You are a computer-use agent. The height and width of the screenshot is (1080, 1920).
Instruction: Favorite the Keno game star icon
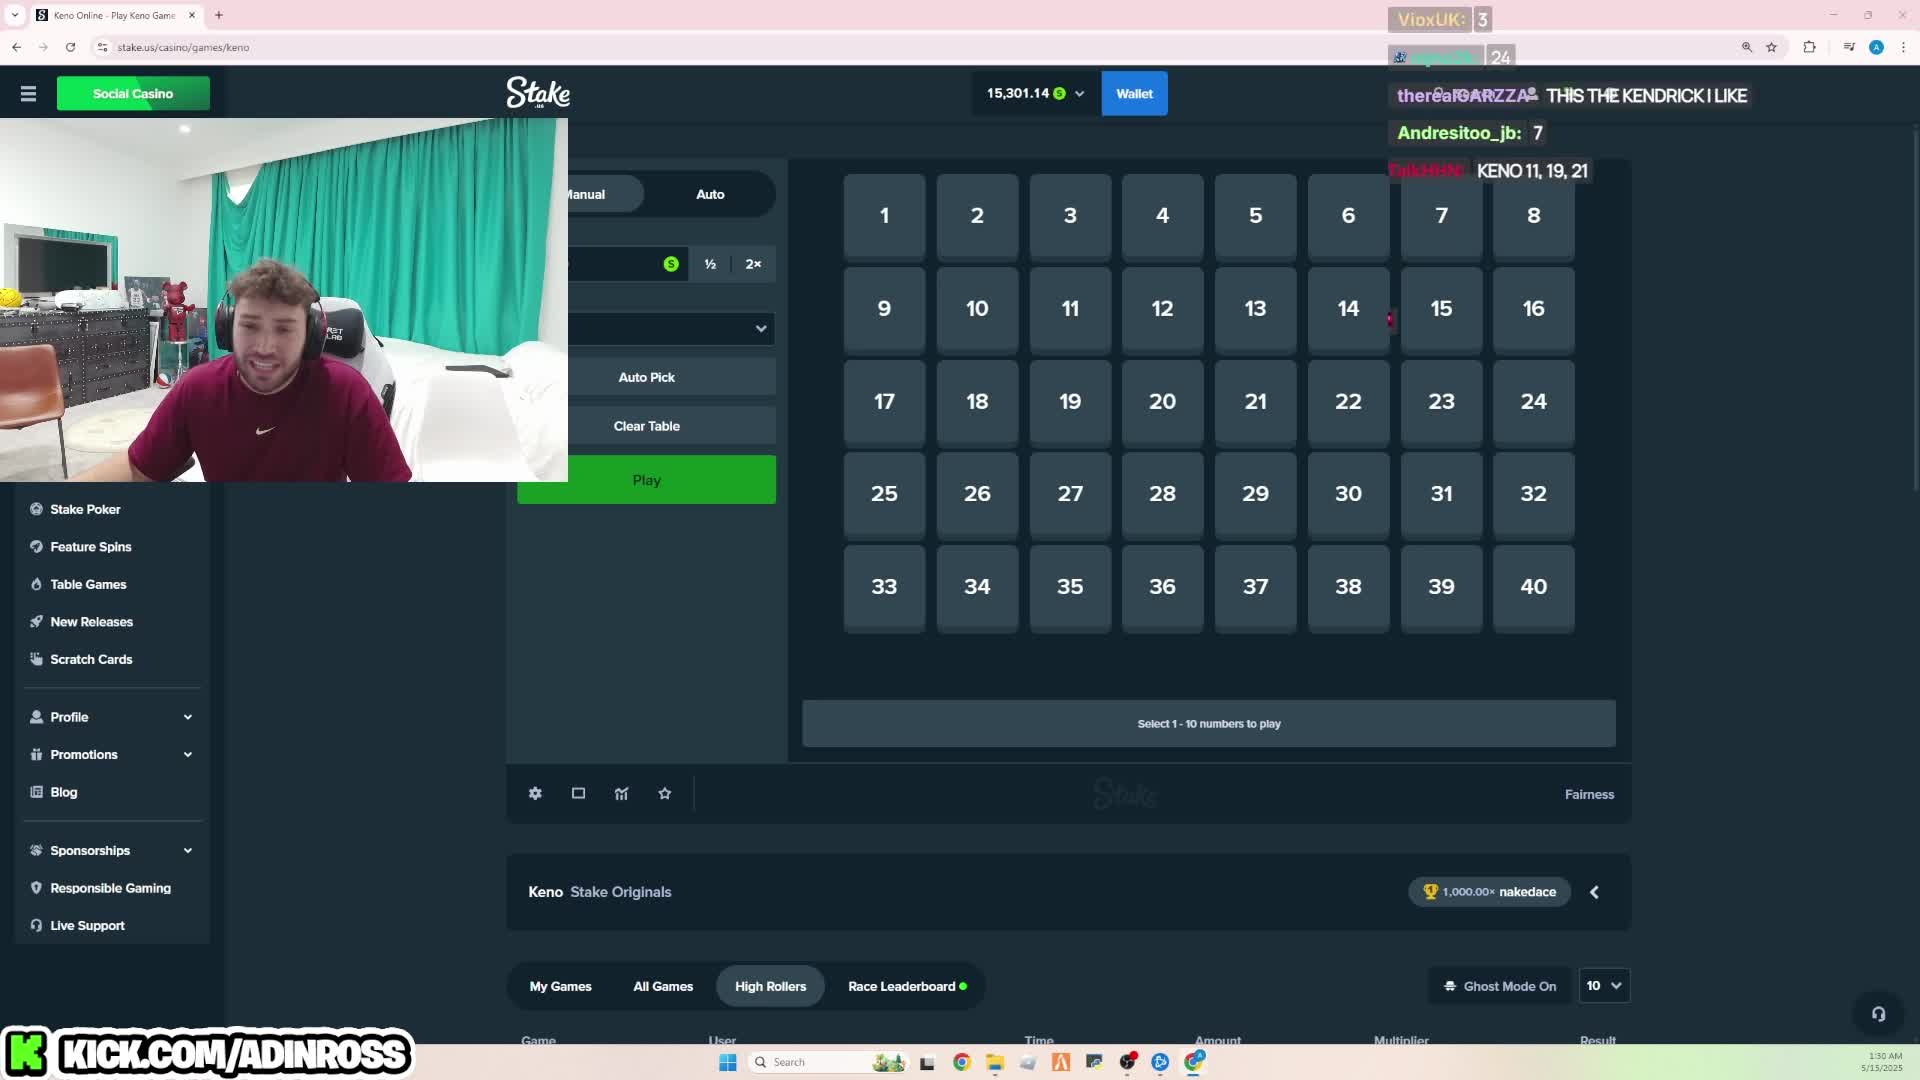click(x=665, y=793)
